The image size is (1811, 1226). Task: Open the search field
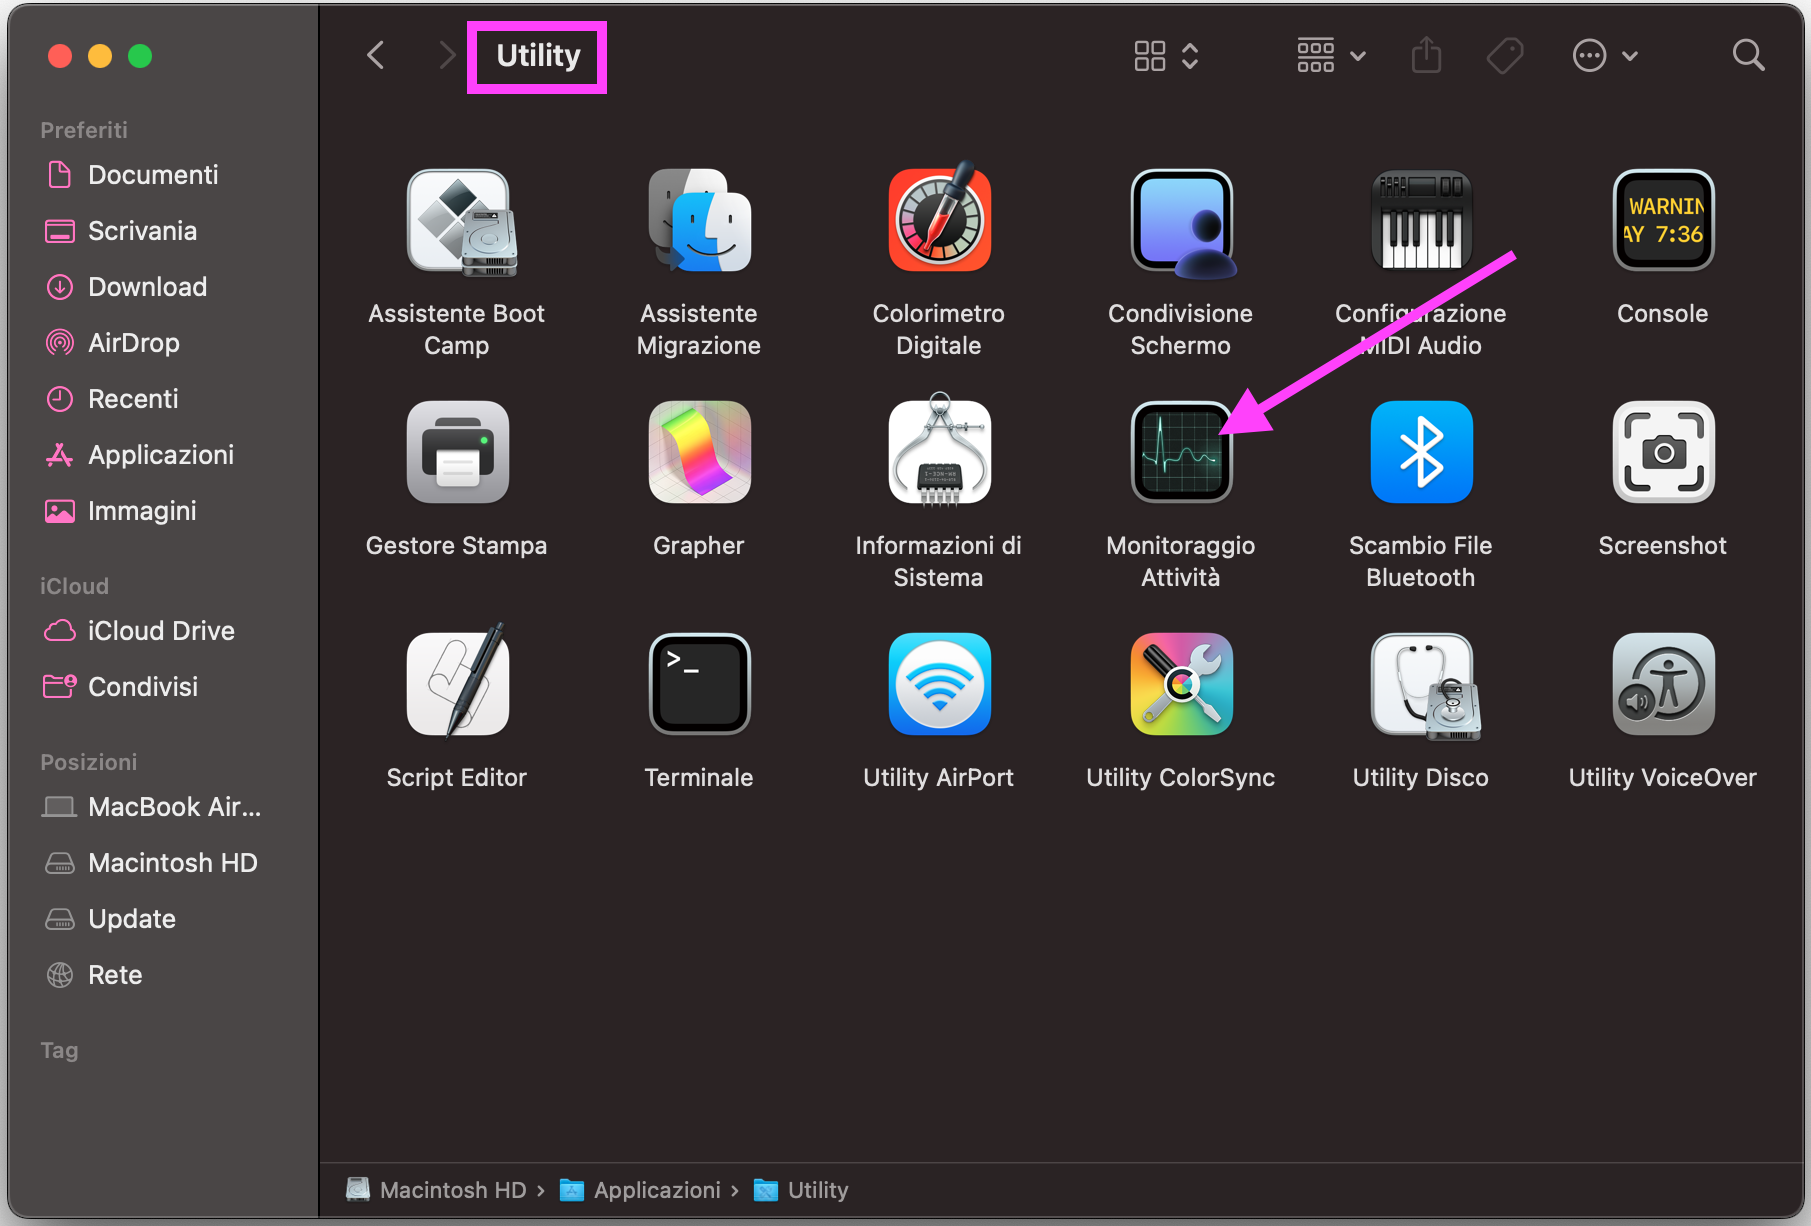point(1747,55)
